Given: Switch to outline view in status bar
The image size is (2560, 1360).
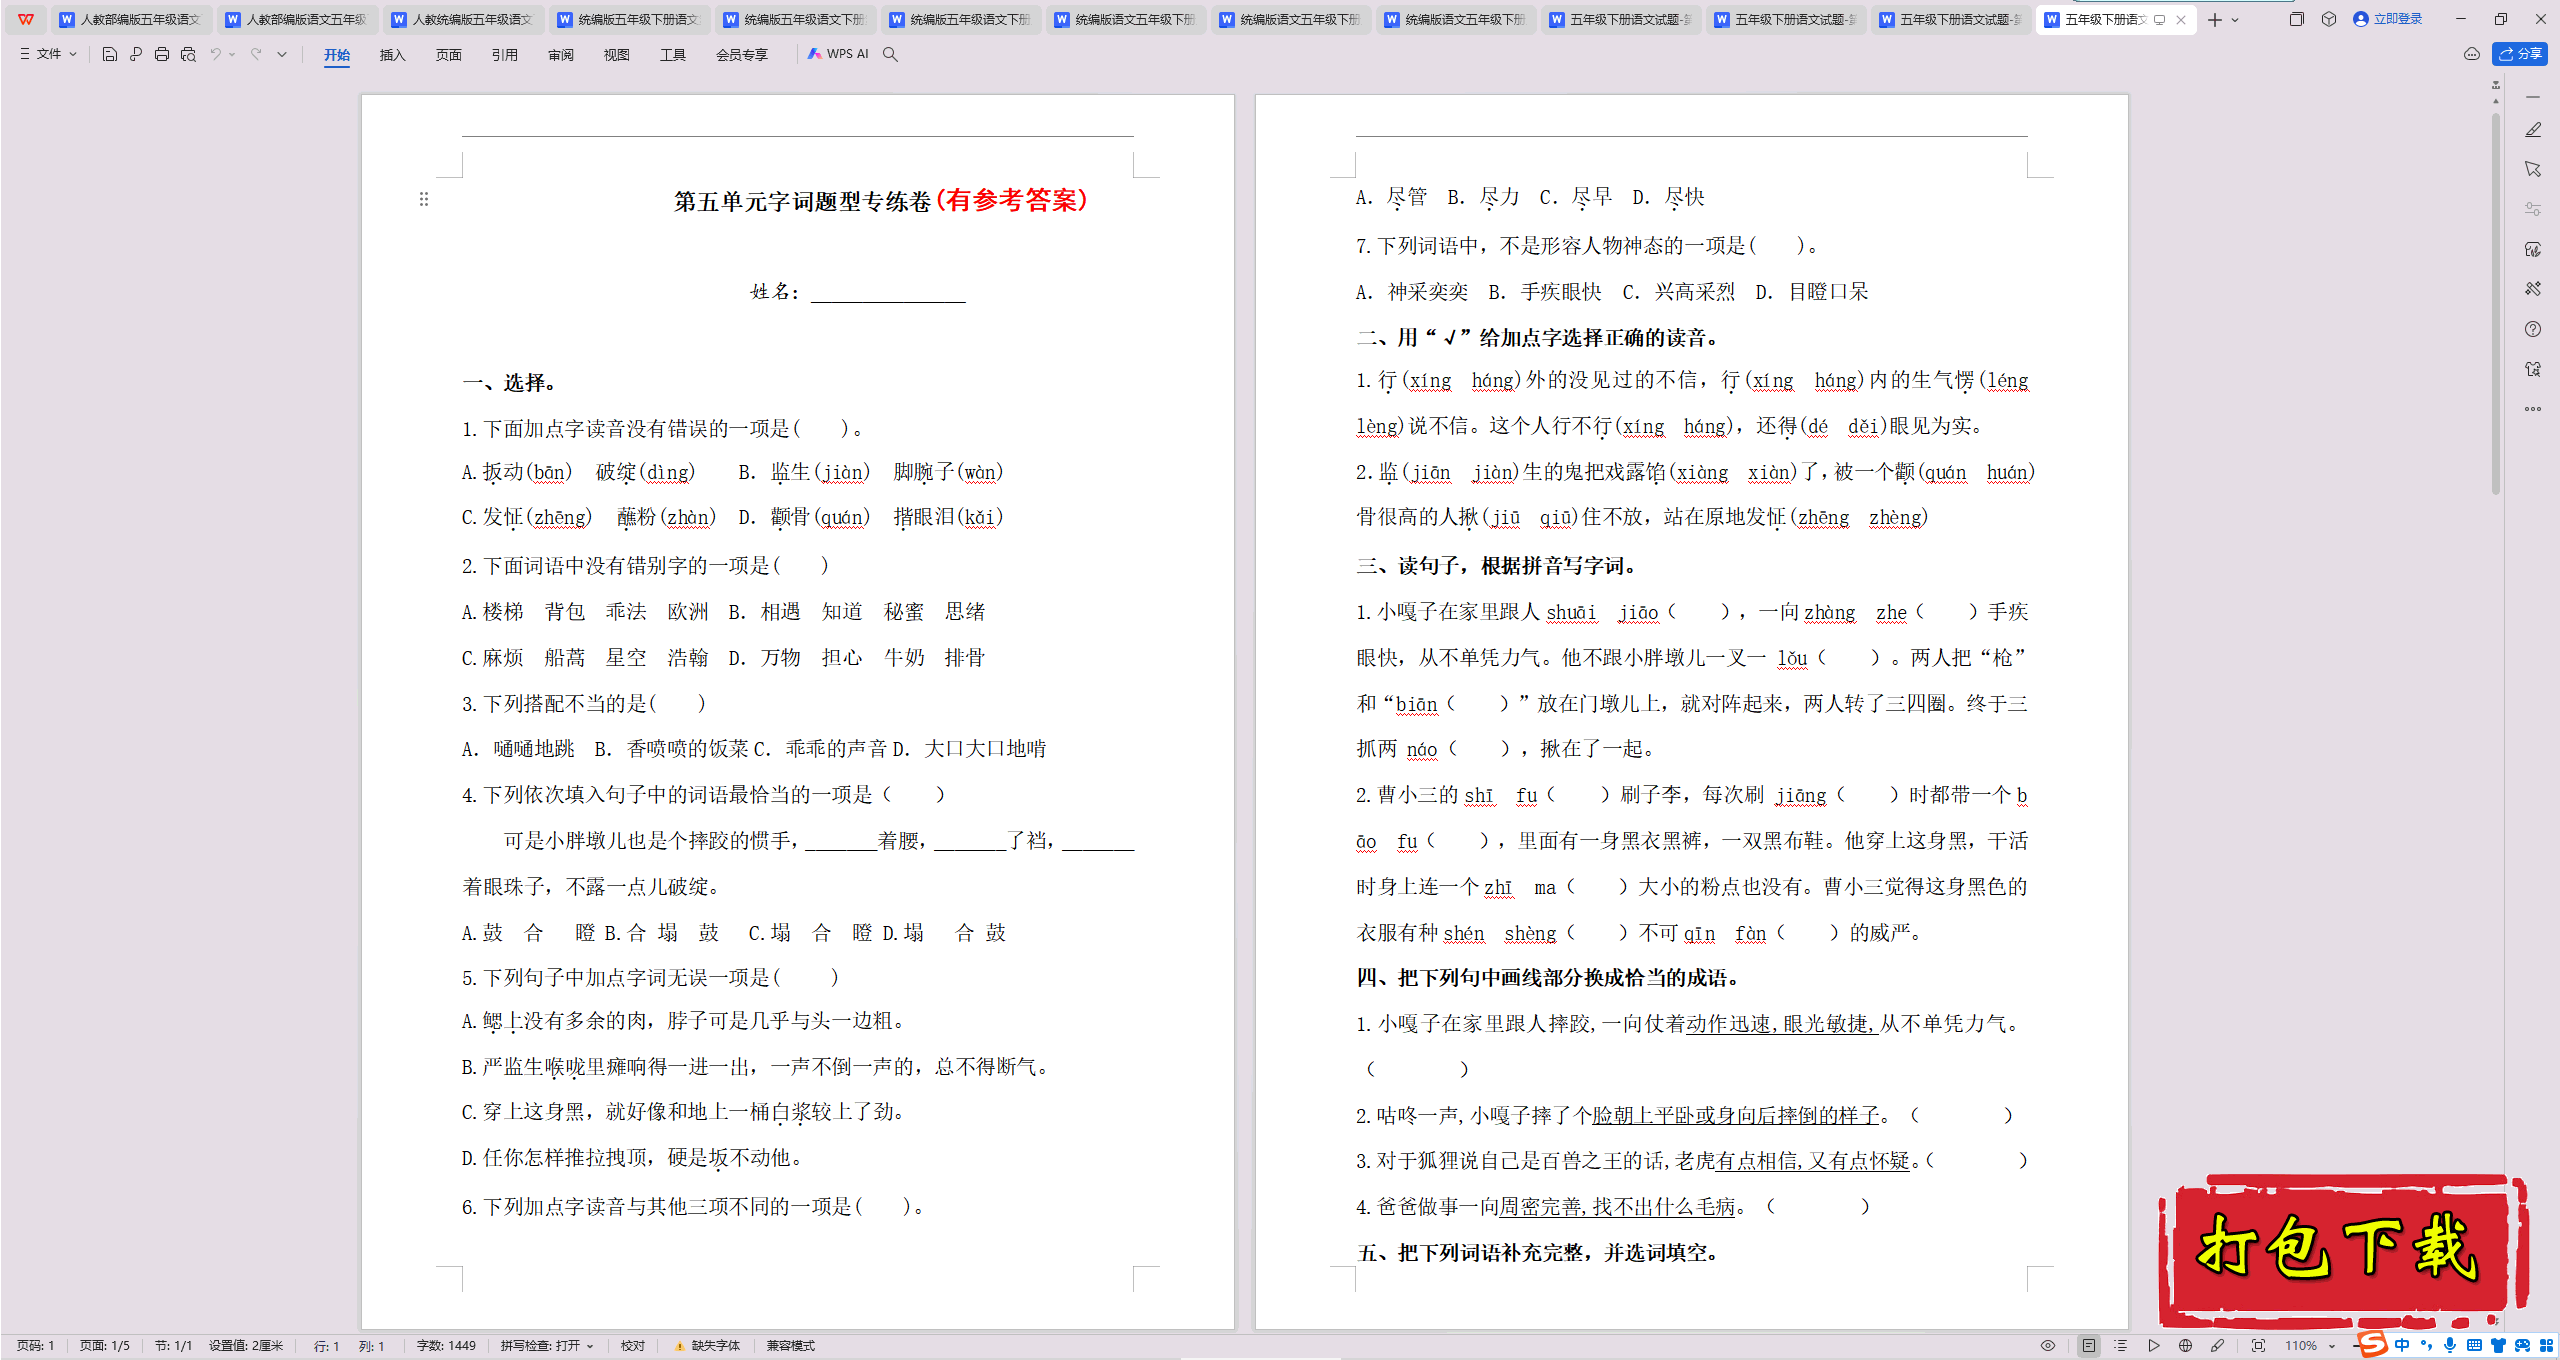Looking at the screenshot, I should tap(2121, 1346).
